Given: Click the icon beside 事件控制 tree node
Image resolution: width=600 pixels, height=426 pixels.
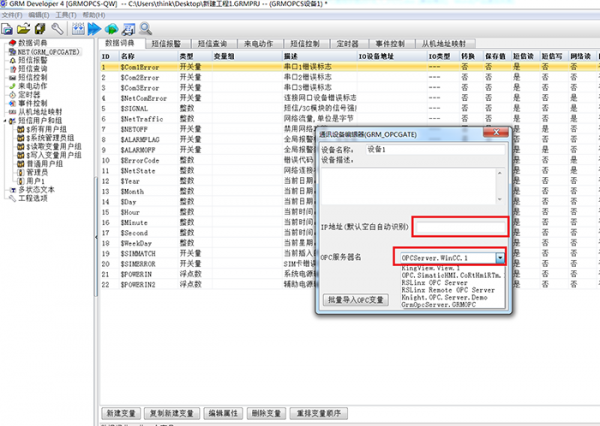Looking at the screenshot, I should coord(12,103).
